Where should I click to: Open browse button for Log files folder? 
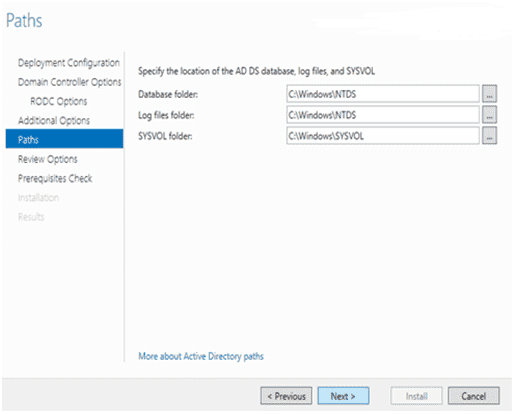[x=489, y=115]
